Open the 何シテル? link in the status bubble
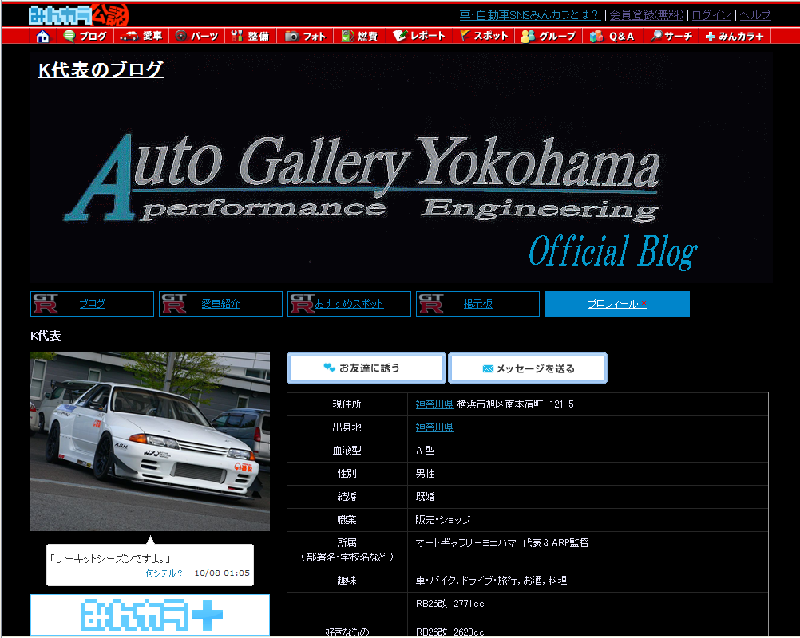The height and width of the screenshot is (638, 800). (164, 573)
